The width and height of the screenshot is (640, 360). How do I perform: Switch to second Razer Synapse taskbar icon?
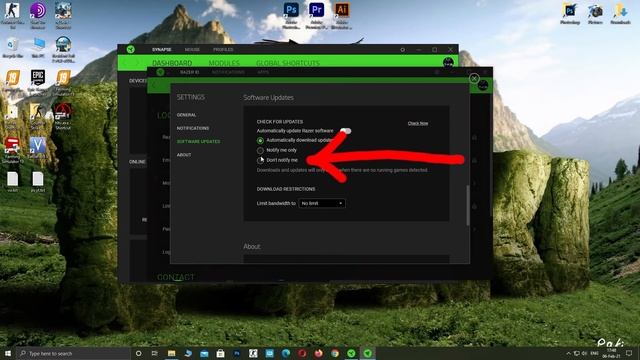coord(368,353)
